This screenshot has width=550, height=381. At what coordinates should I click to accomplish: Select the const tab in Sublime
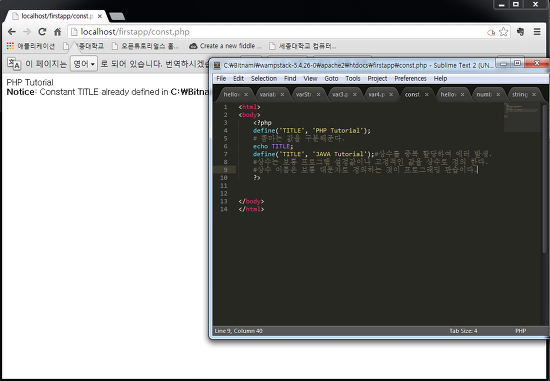click(412, 94)
